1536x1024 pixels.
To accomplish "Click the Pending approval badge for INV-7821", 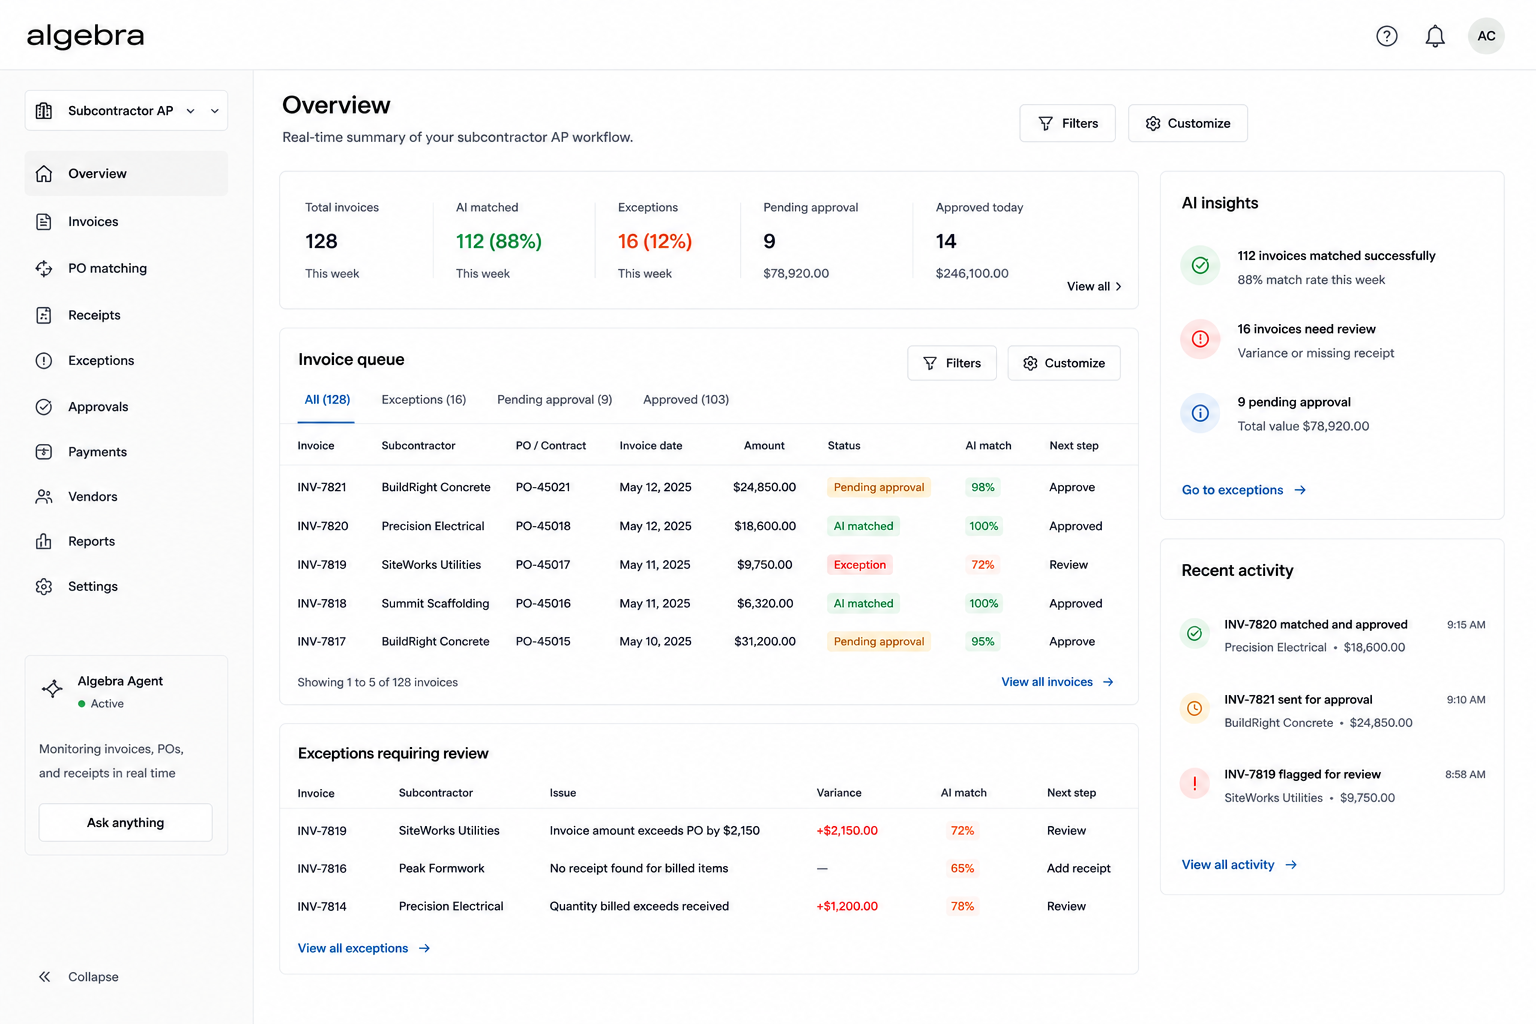I will 879,487.
